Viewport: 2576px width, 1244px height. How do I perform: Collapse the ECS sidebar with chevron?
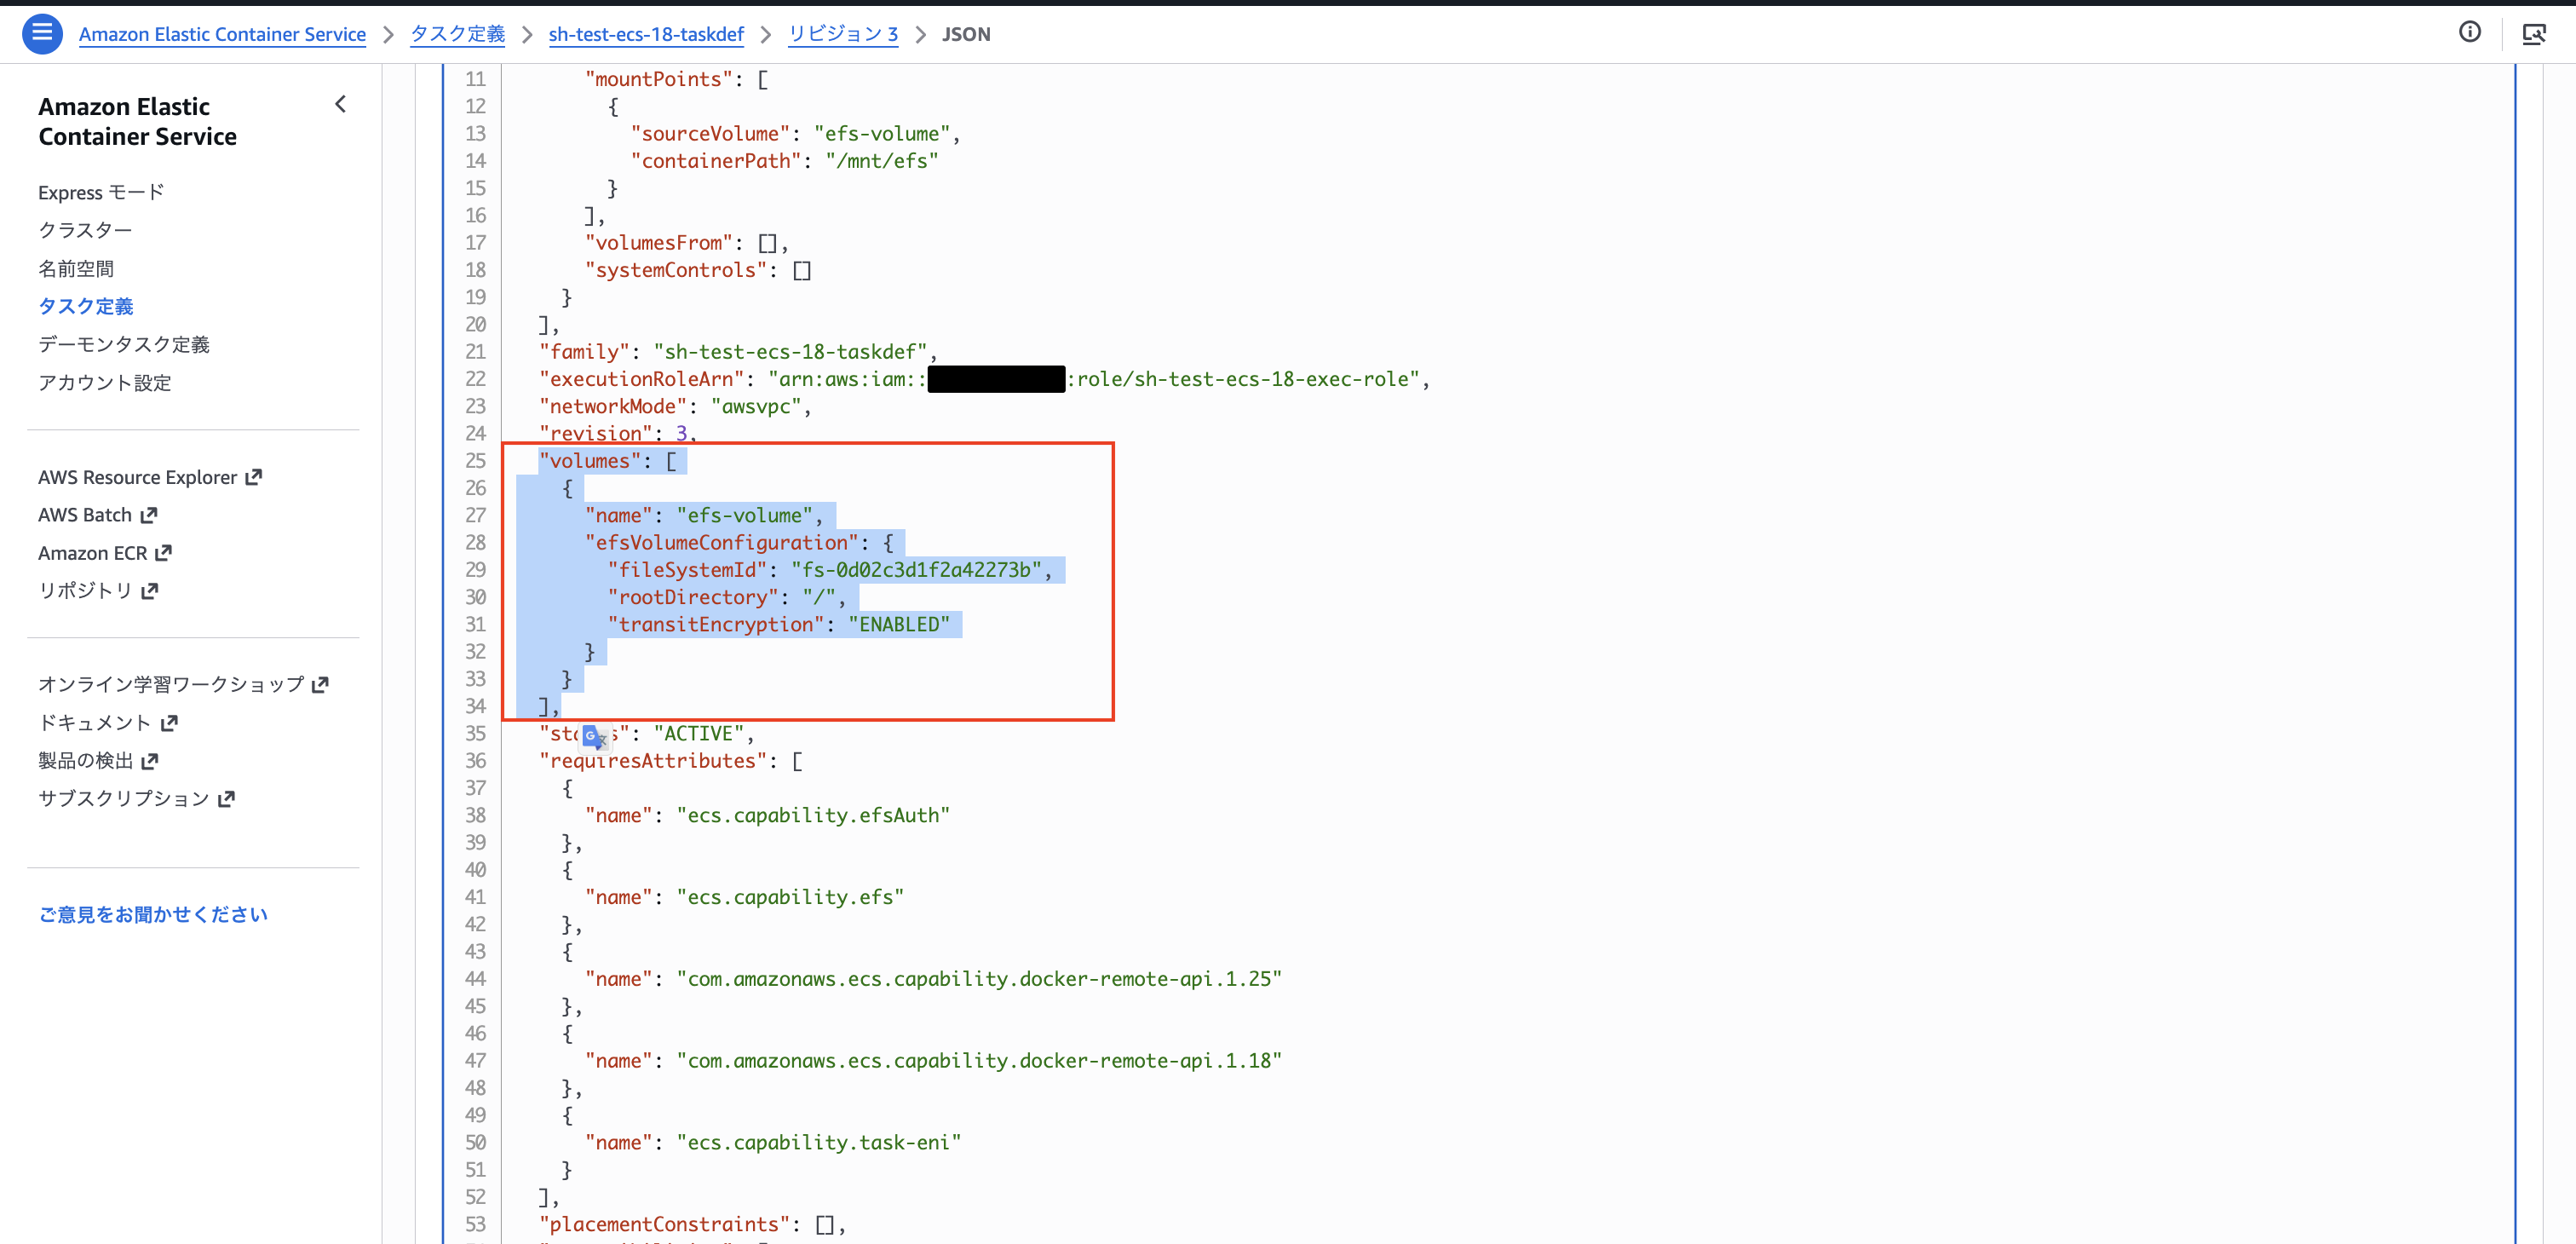pos(340,104)
